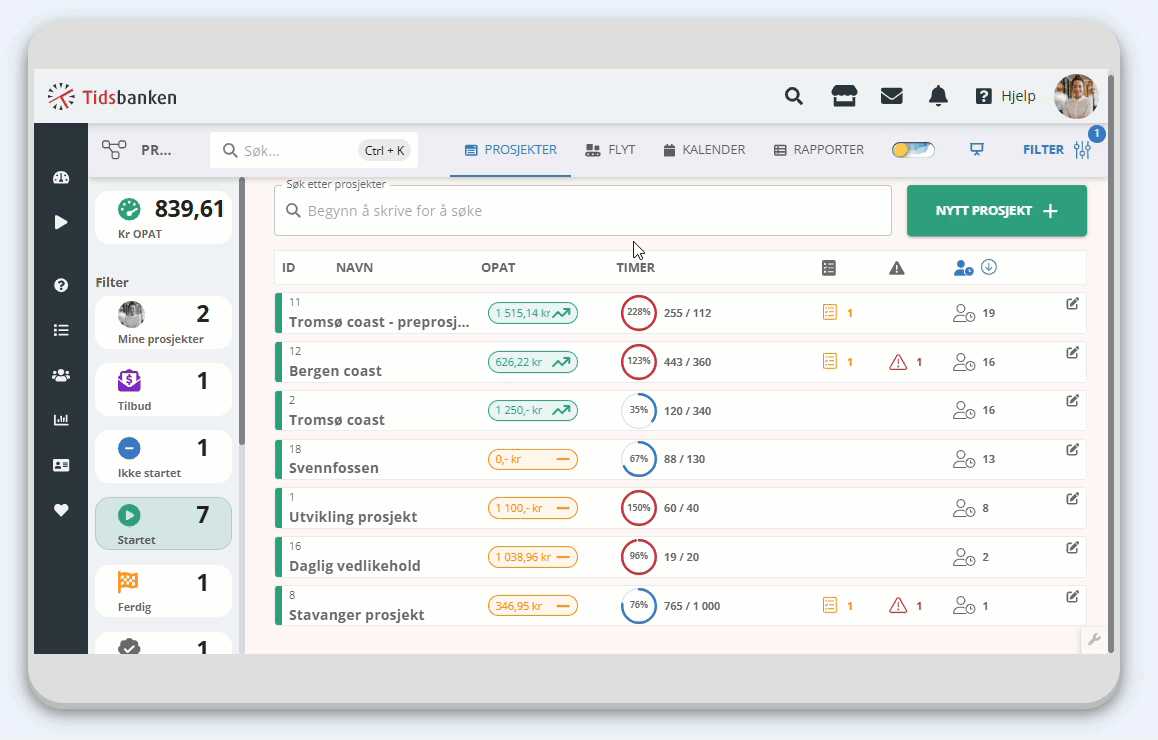This screenshot has width=1158, height=740.
Task: Edit the Stavanger prosjekt row
Action: 1072,596
